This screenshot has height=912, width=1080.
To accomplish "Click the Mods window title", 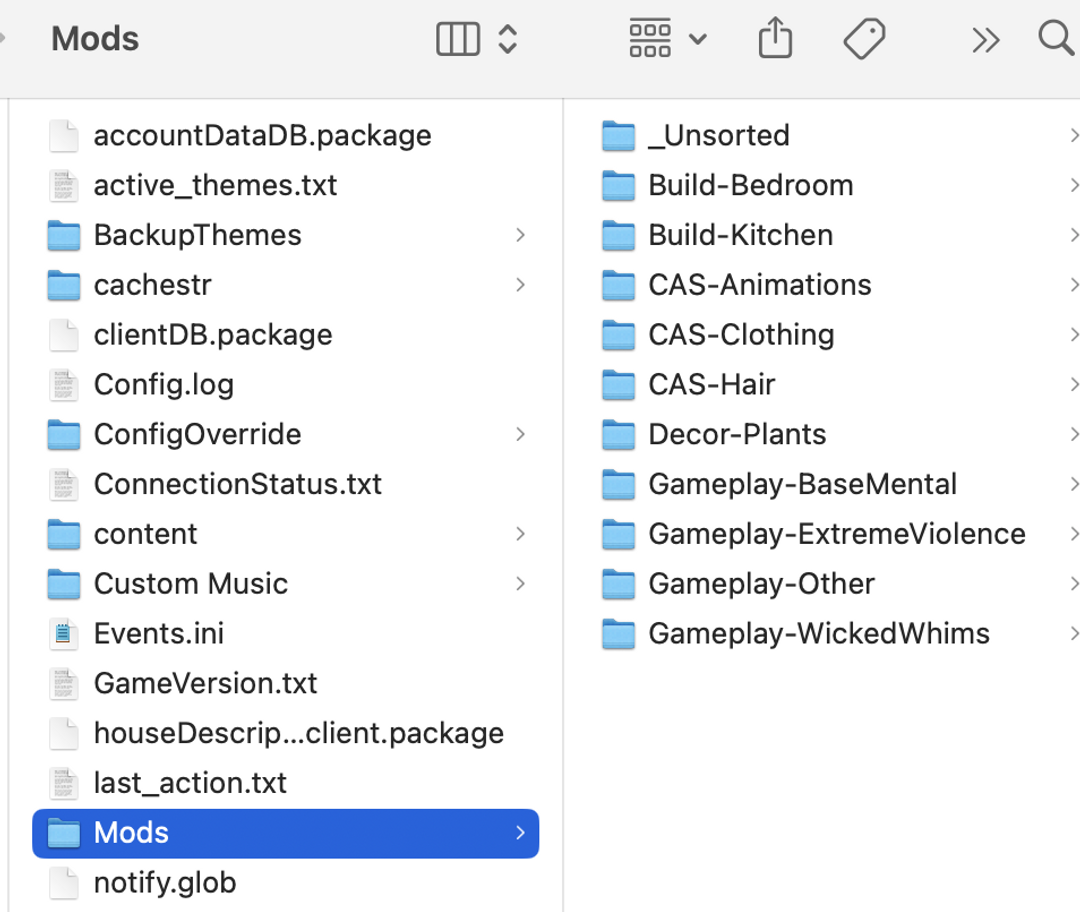I will click(x=95, y=39).
